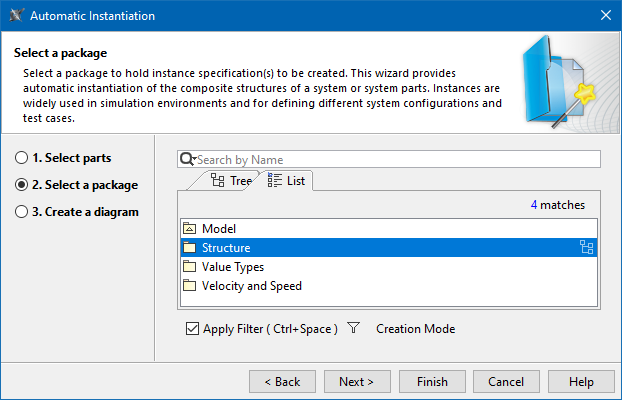Screen dimensions: 622x400
Task: Select the '1. Select parts' step
Action: [21, 158]
